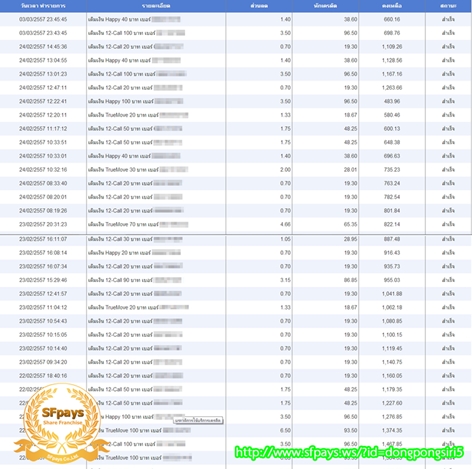Image resolution: width=472 pixels, height=469 pixels.
Task: Click remaining balance 580.46
Action: point(392,115)
